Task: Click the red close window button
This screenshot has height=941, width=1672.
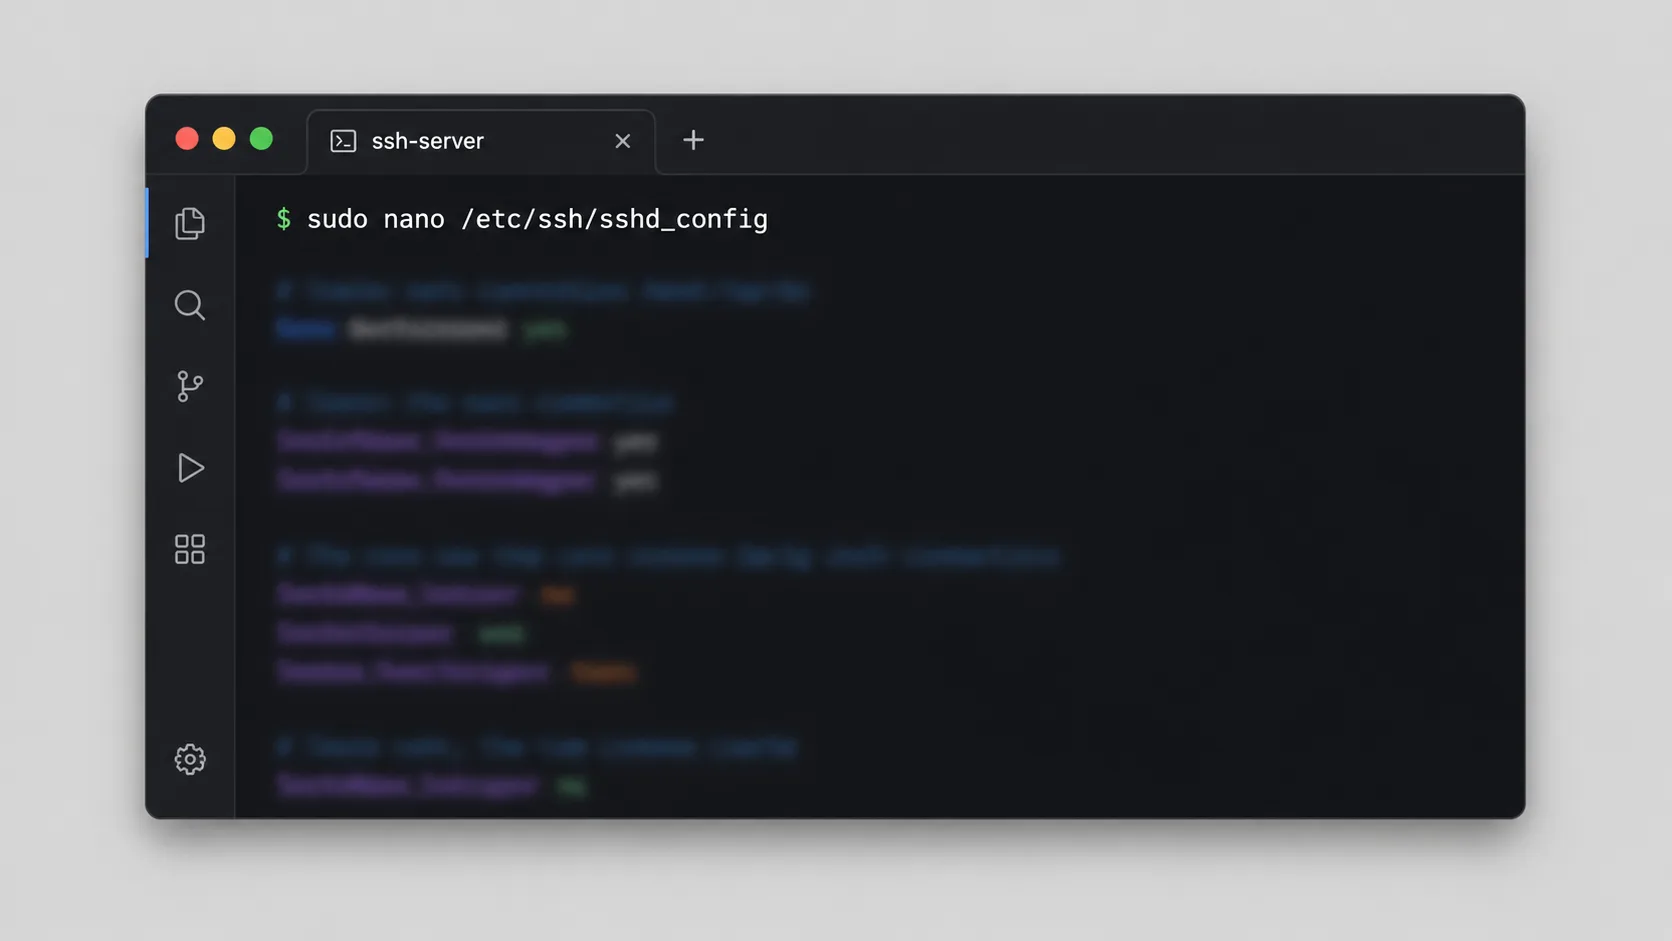Action: [x=187, y=139]
